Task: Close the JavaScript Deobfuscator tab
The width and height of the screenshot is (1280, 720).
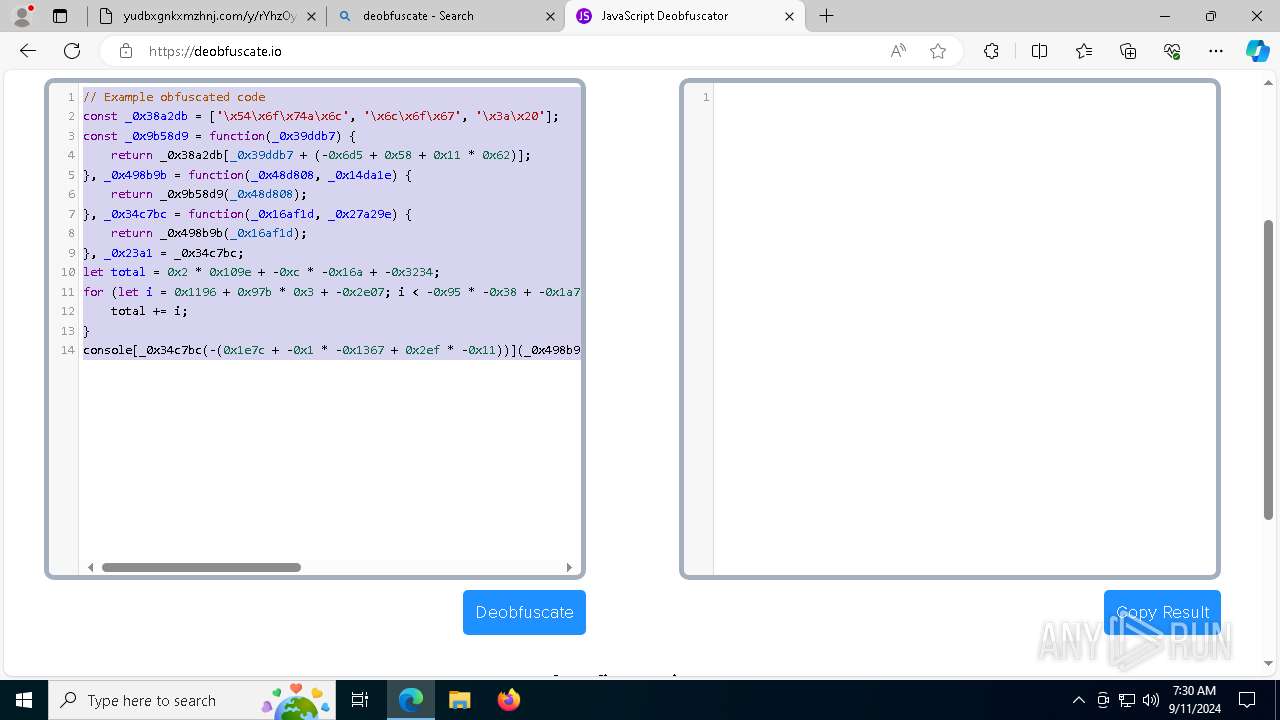Action: click(x=789, y=16)
